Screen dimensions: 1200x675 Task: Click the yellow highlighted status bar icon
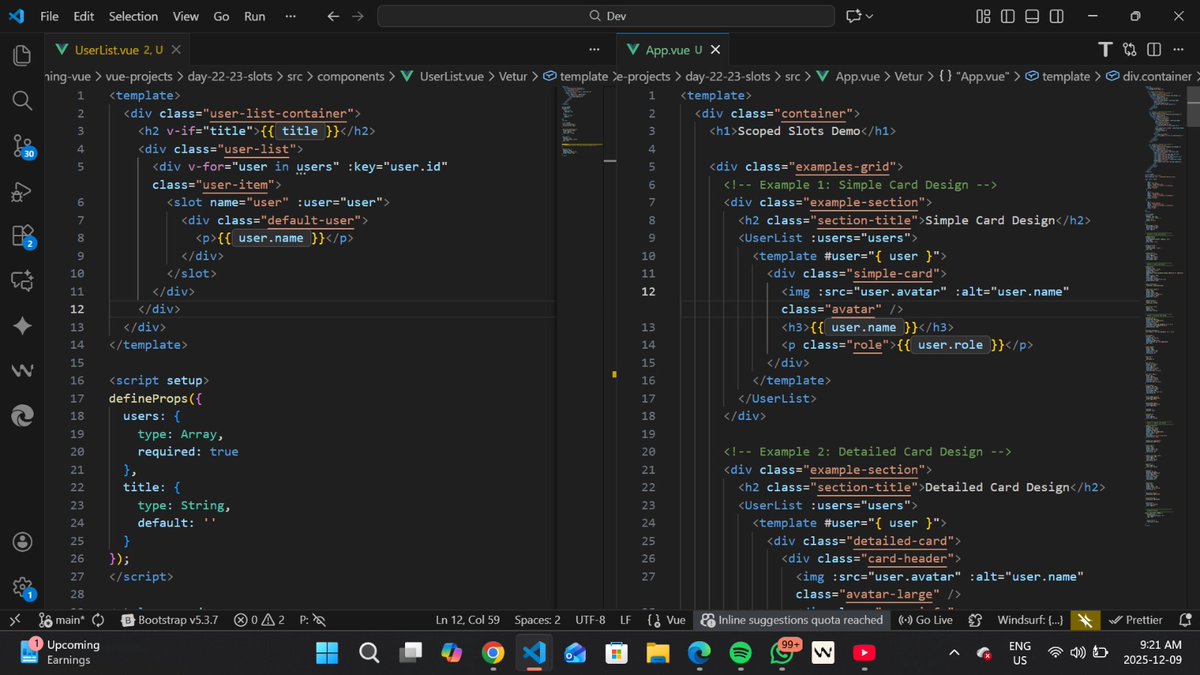pyautogui.click(x=1083, y=620)
